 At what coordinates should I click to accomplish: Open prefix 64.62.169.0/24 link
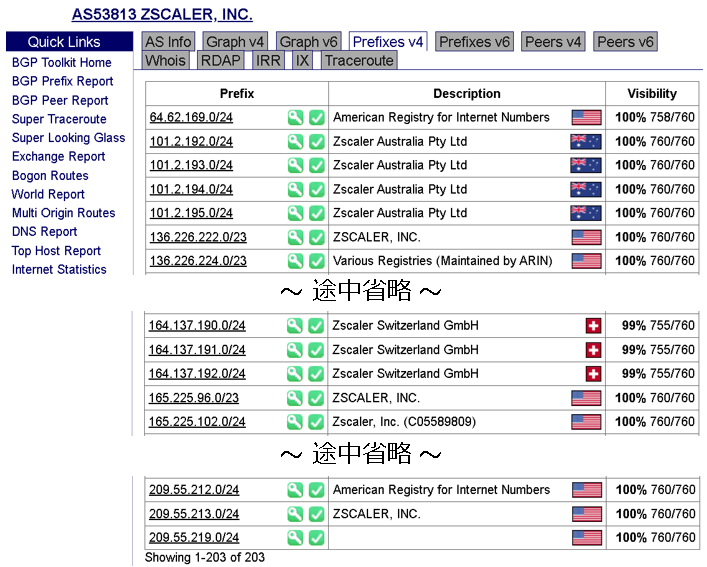[191, 118]
